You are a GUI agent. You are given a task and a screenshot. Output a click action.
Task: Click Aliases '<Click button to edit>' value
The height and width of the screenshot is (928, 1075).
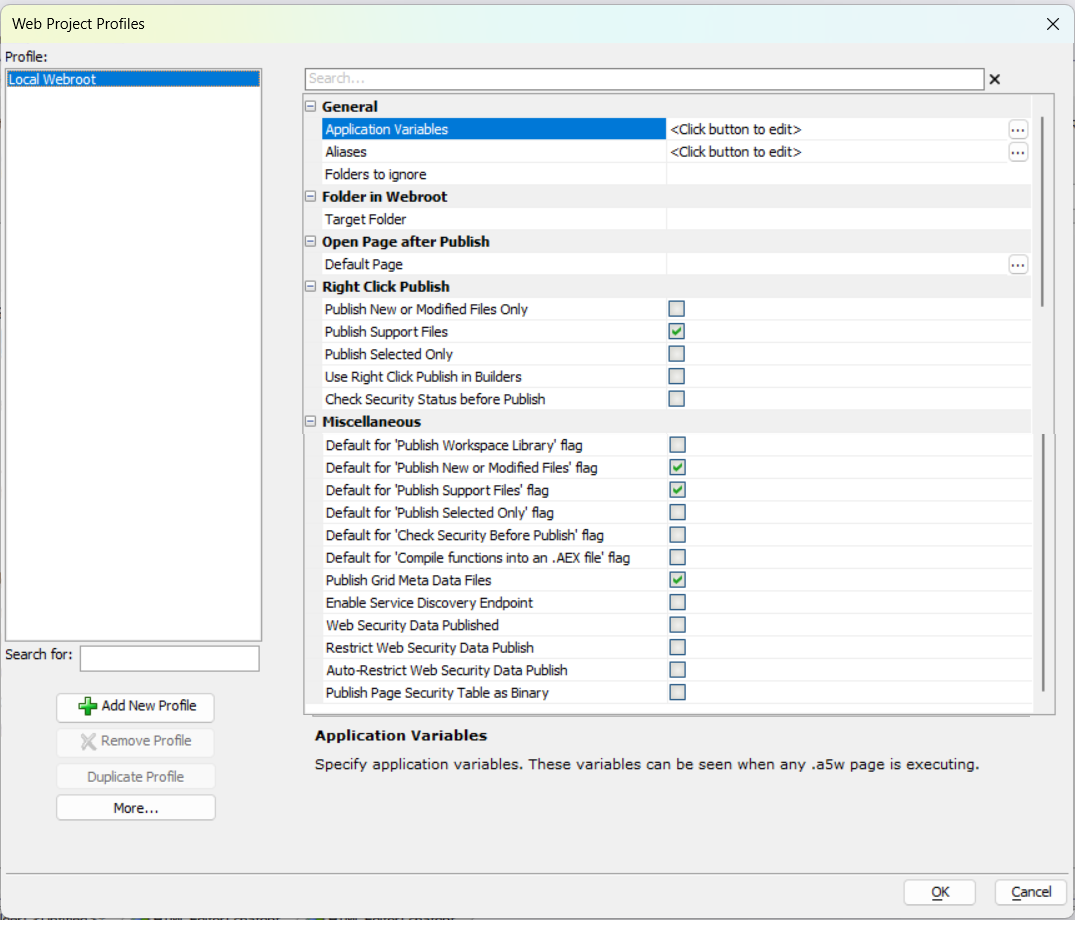tap(736, 151)
